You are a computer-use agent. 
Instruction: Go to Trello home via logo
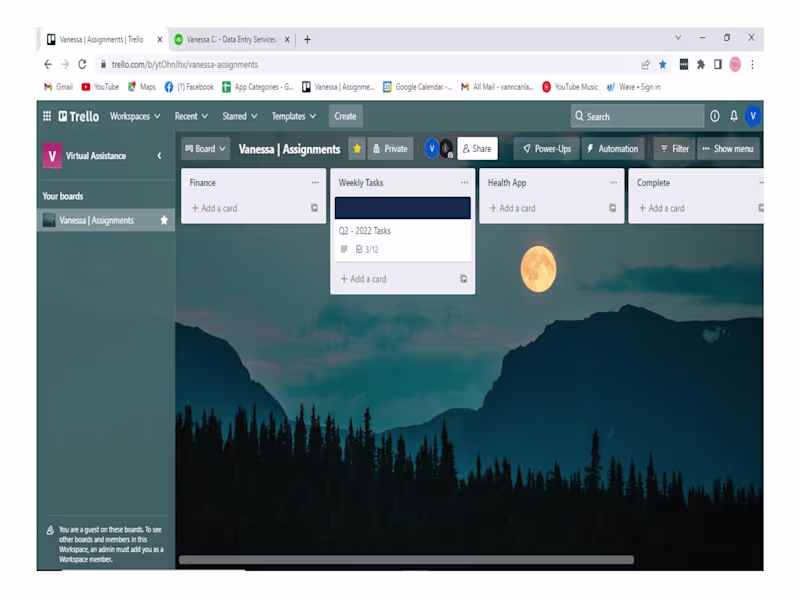pyautogui.click(x=79, y=116)
